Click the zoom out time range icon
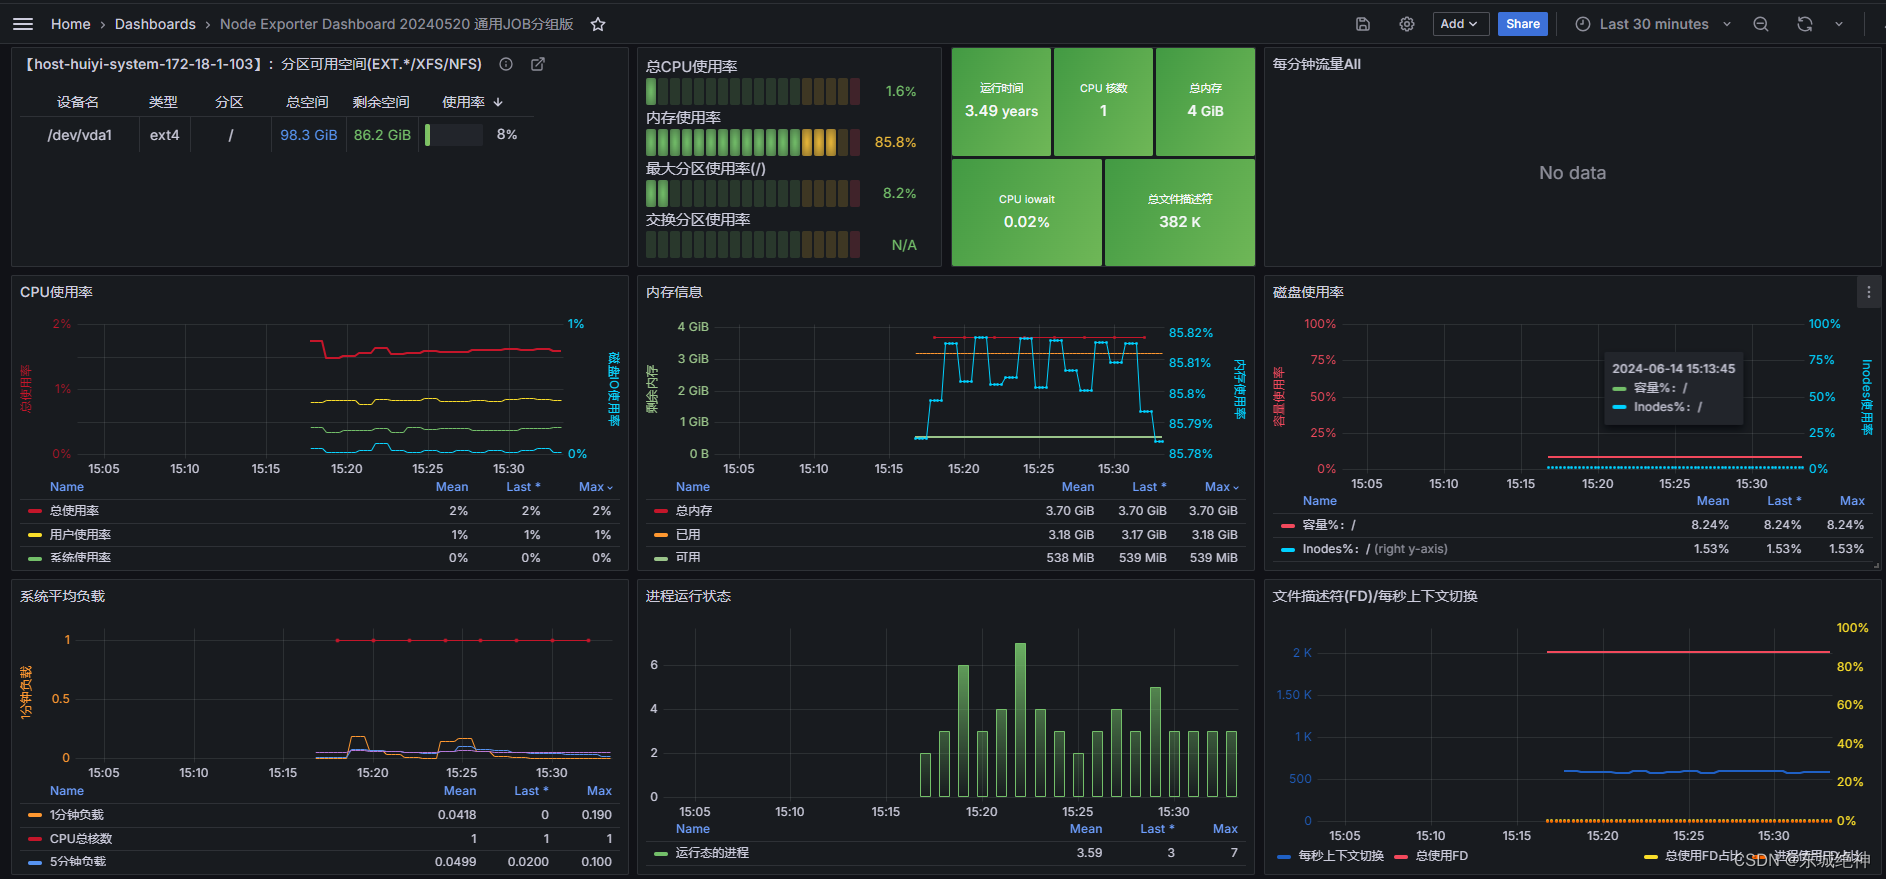1886x879 pixels. click(x=1761, y=24)
